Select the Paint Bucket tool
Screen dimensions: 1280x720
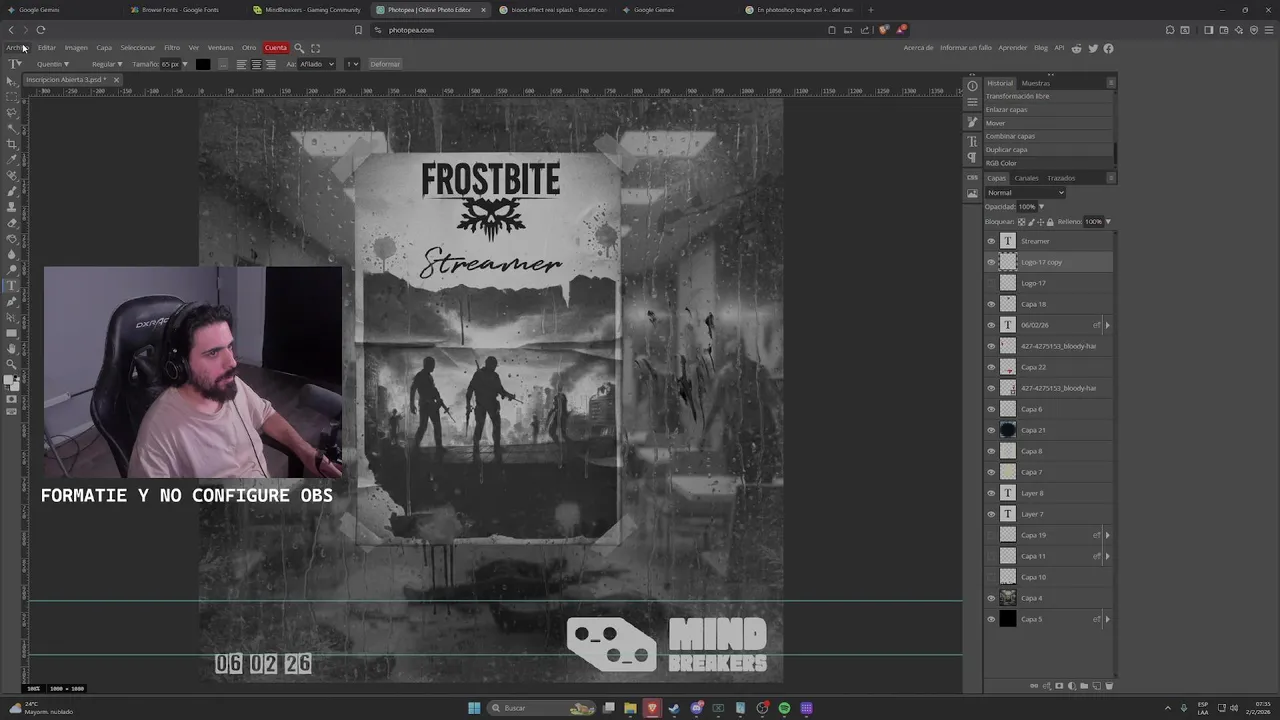(x=12, y=238)
